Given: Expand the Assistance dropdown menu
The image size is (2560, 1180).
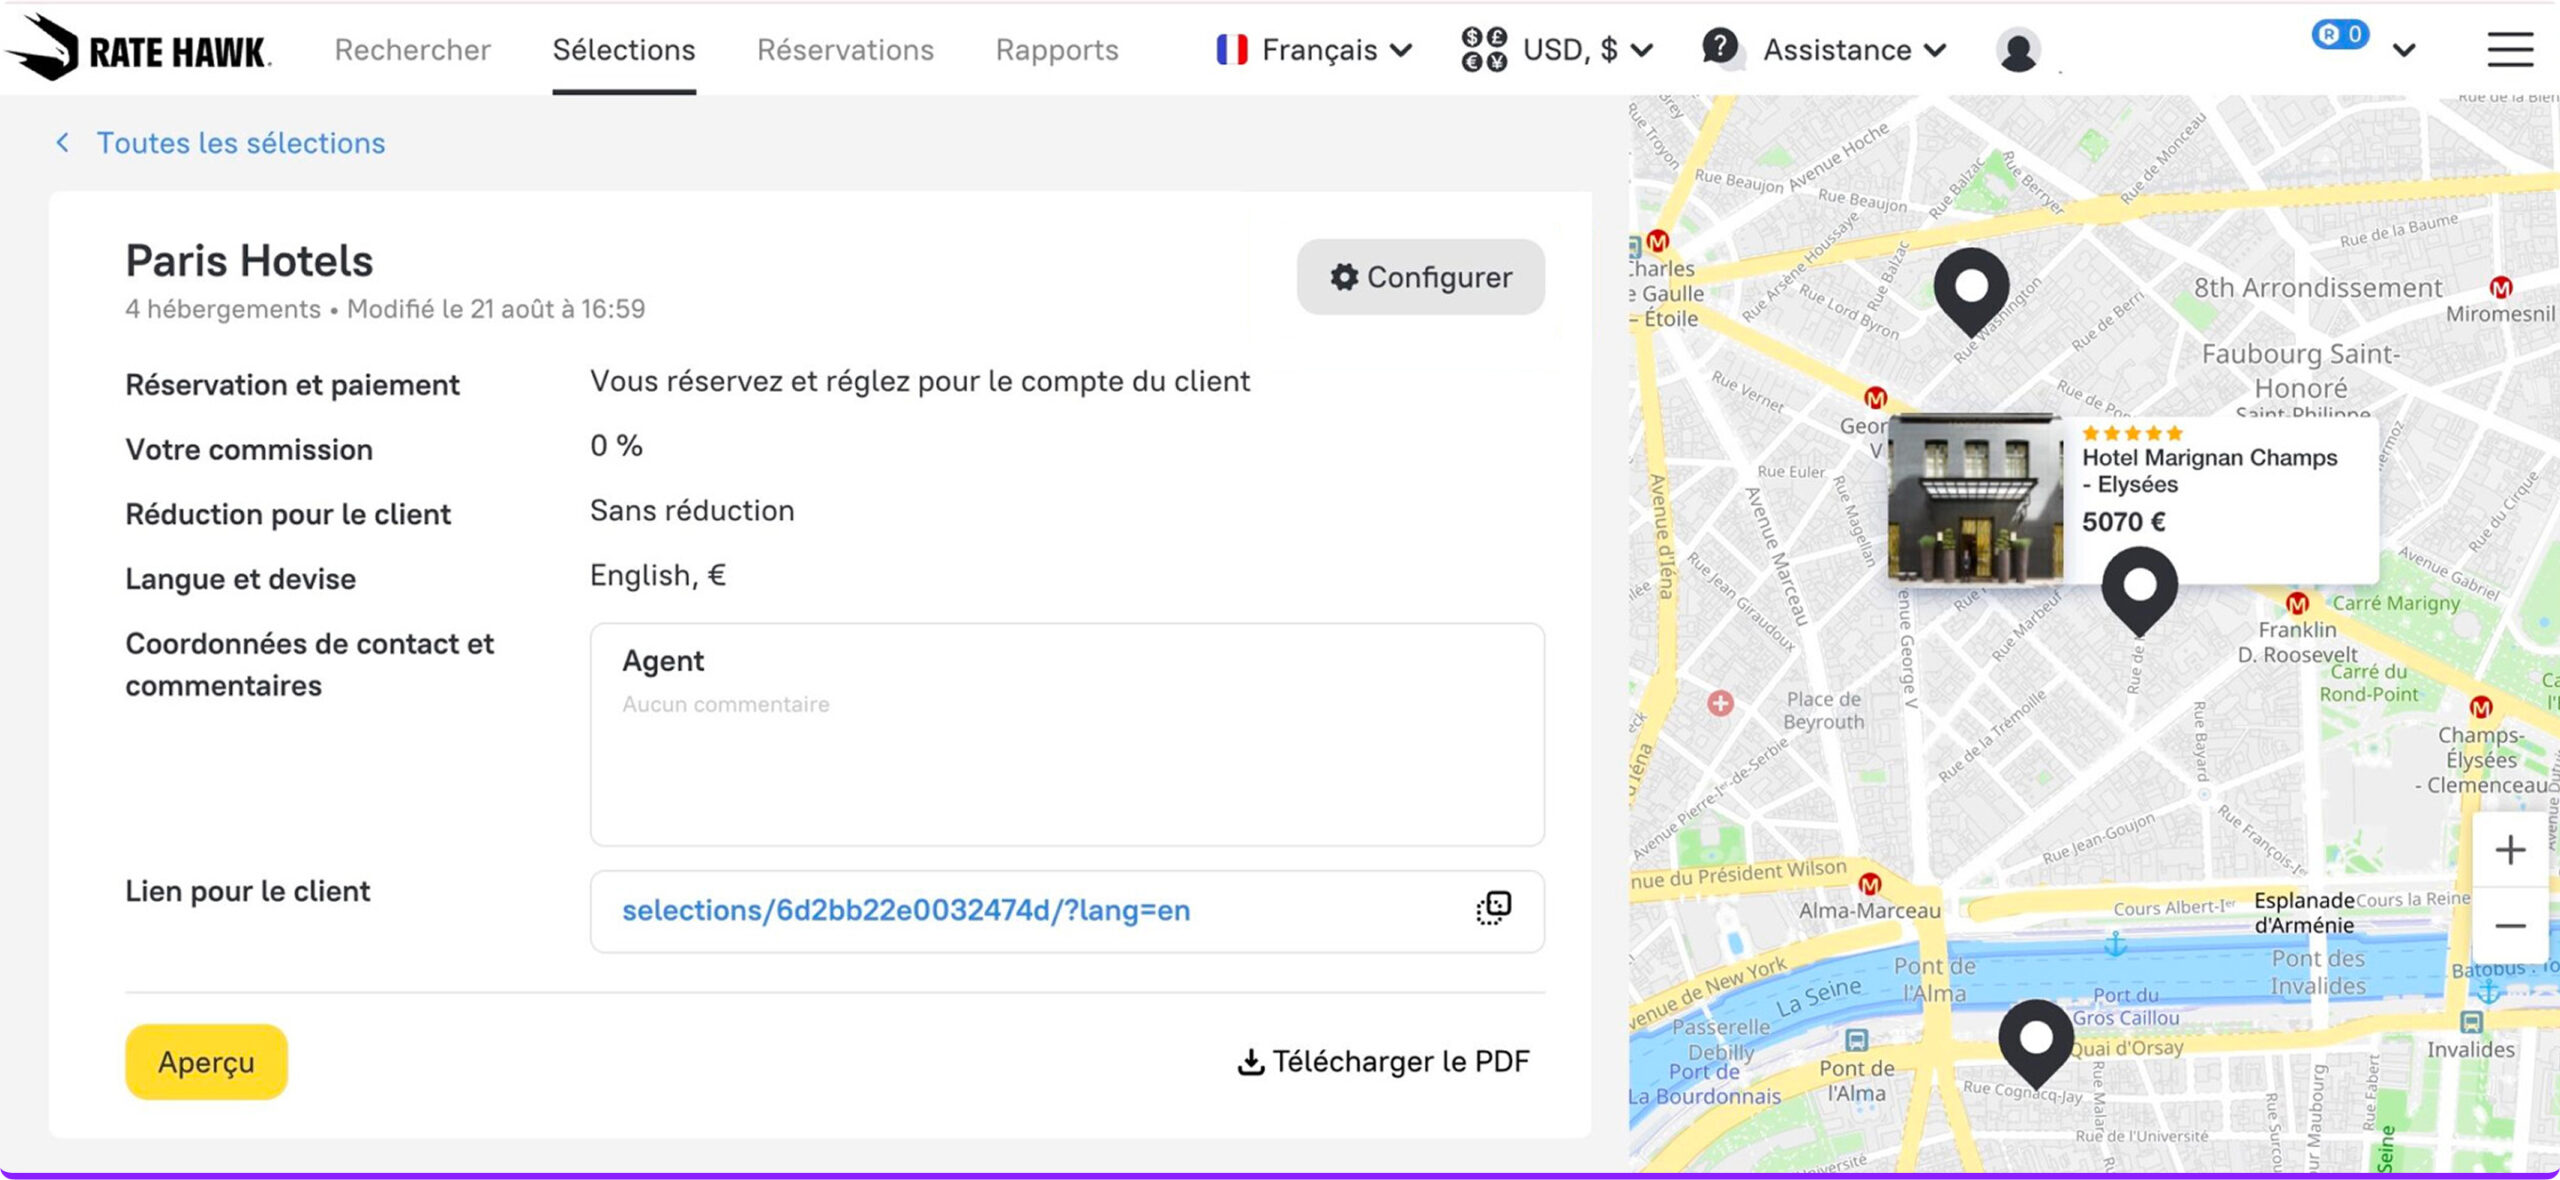Looking at the screenshot, I should [1825, 50].
